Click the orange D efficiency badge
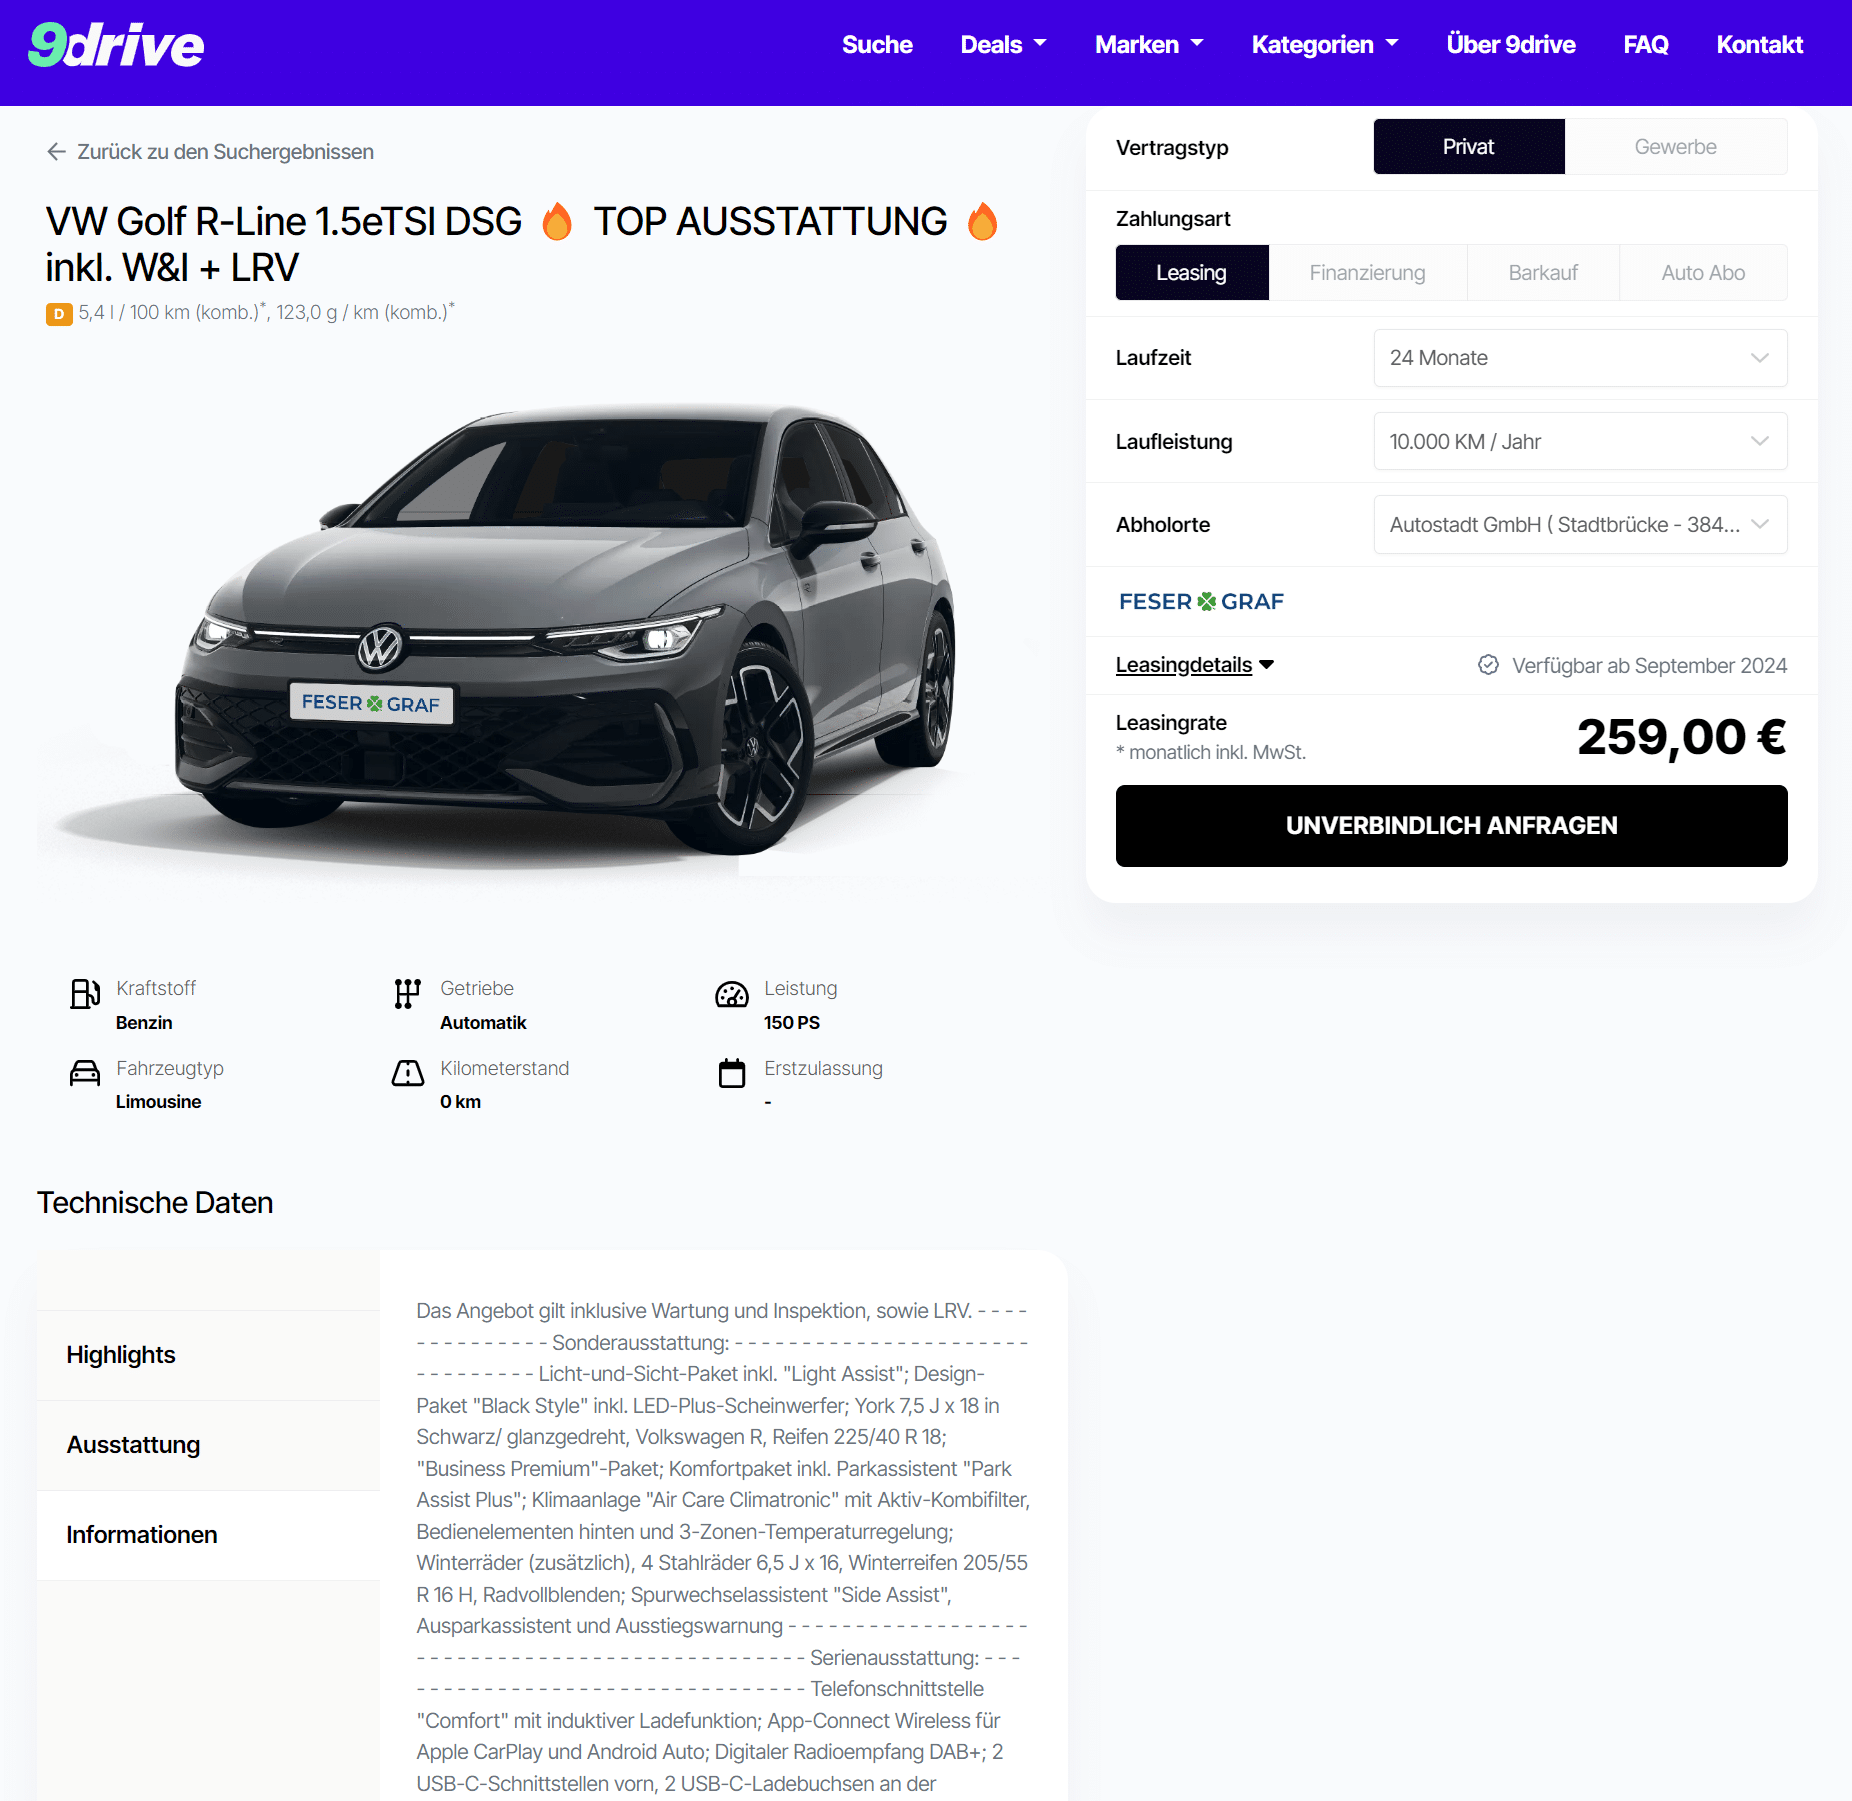This screenshot has width=1852, height=1801. point(59,314)
